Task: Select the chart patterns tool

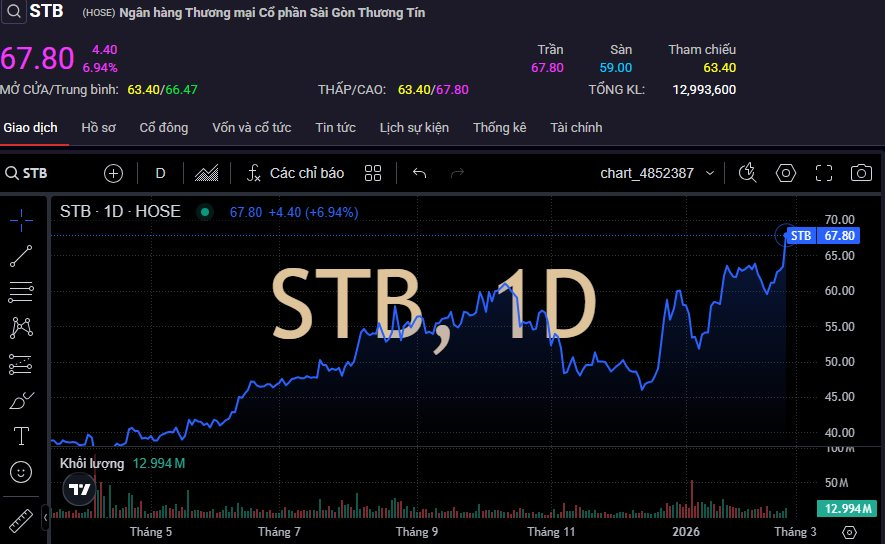Action: click(21, 327)
